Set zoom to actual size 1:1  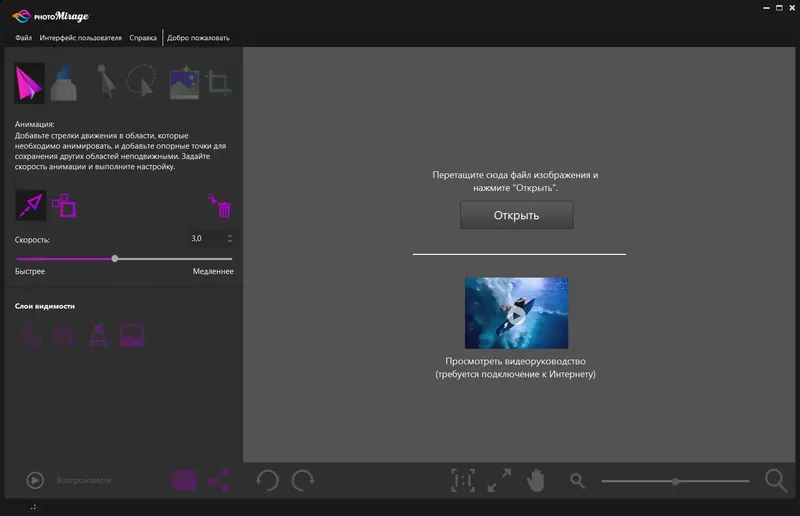(x=463, y=480)
